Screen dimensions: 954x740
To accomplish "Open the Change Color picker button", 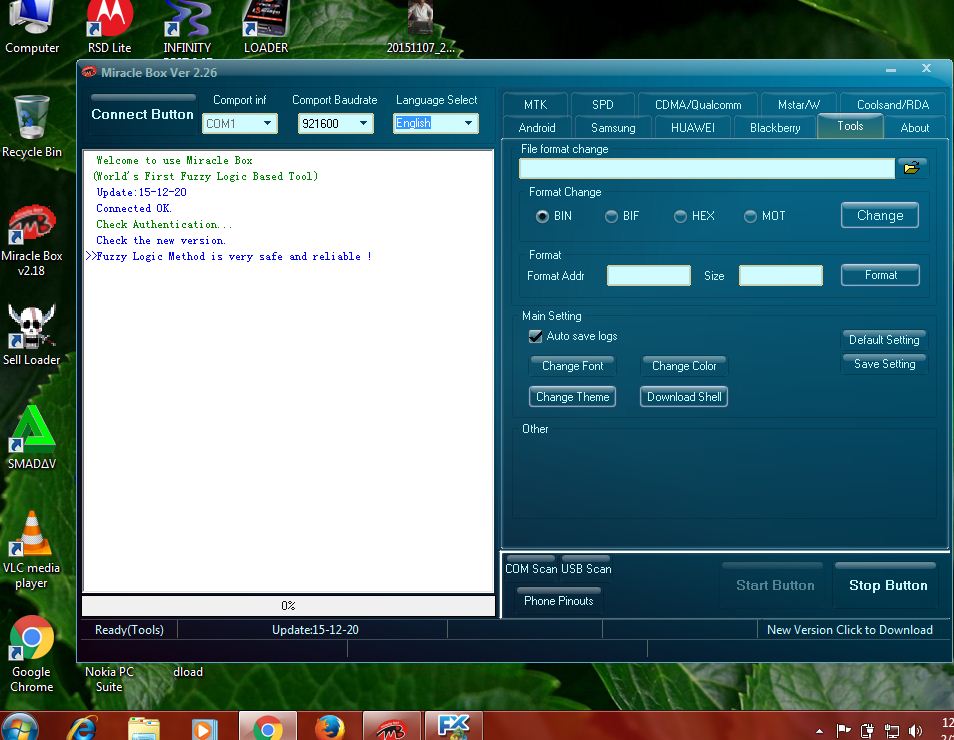I will tap(684, 366).
